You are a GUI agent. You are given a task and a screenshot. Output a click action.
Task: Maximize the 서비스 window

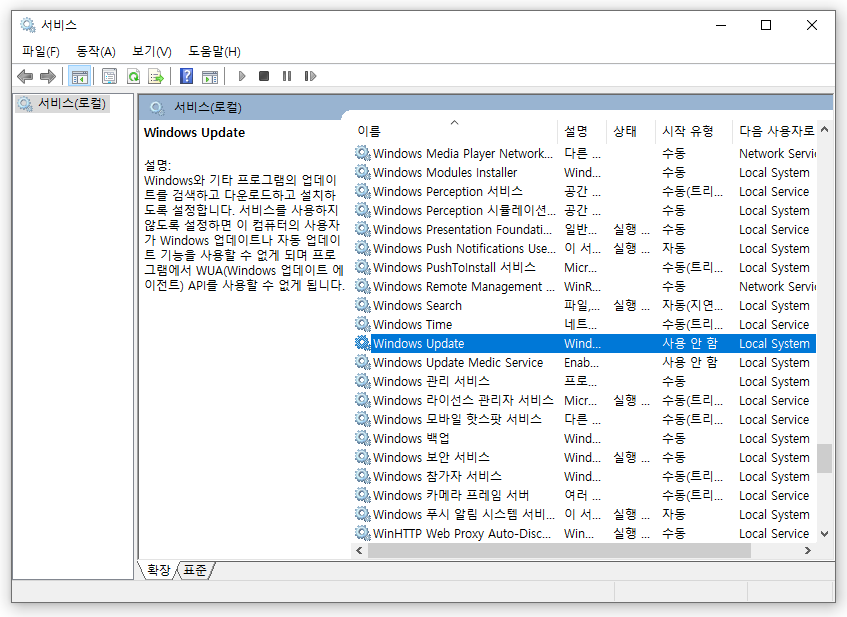pyautogui.click(x=765, y=25)
